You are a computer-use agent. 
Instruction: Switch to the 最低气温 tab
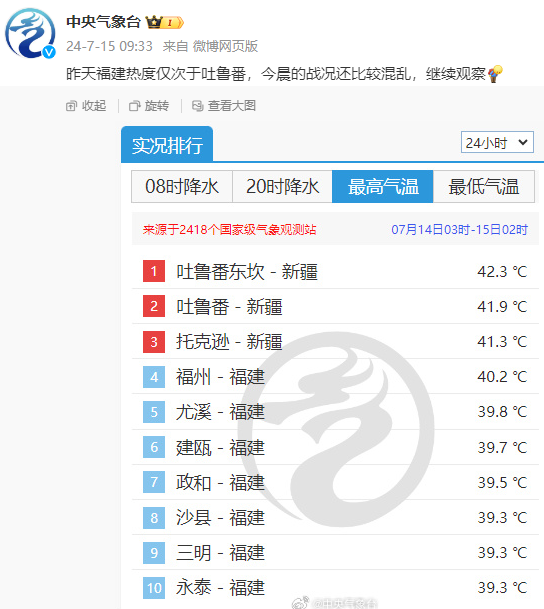click(484, 186)
